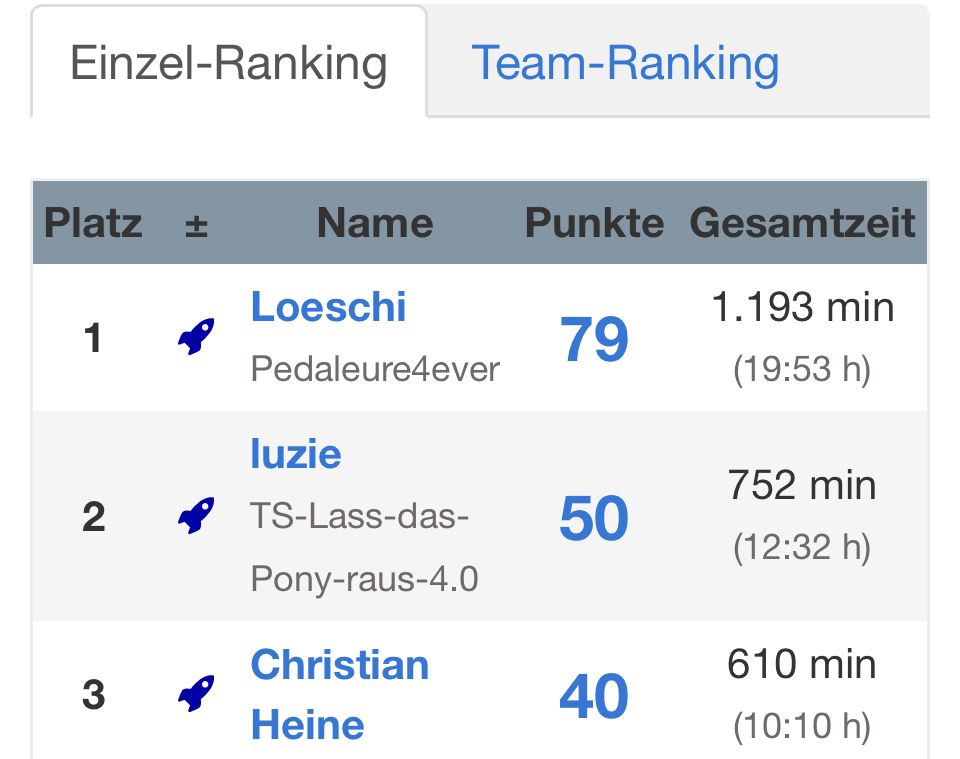The width and height of the screenshot is (960, 759).
Task: Follow the Christian Heine name link
Action: tap(339, 694)
